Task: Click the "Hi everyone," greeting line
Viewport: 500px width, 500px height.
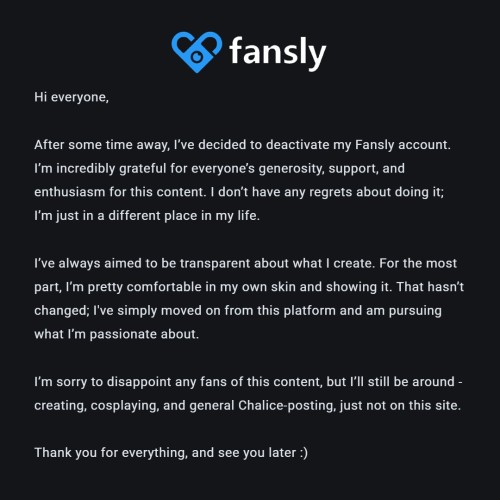Action: tap(71, 97)
